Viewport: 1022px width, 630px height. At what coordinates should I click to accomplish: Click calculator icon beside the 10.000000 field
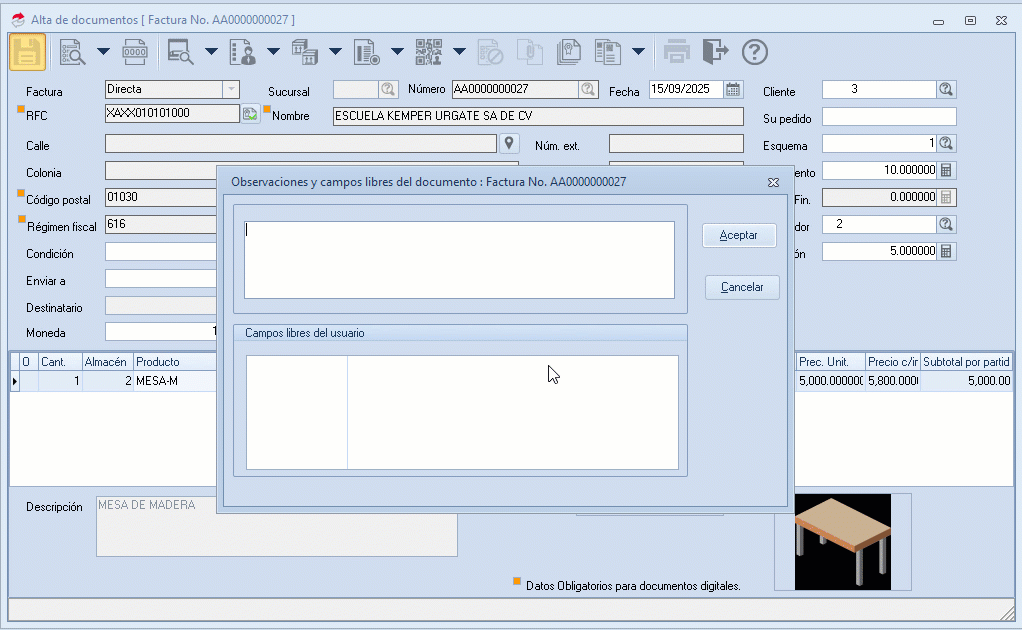click(946, 171)
